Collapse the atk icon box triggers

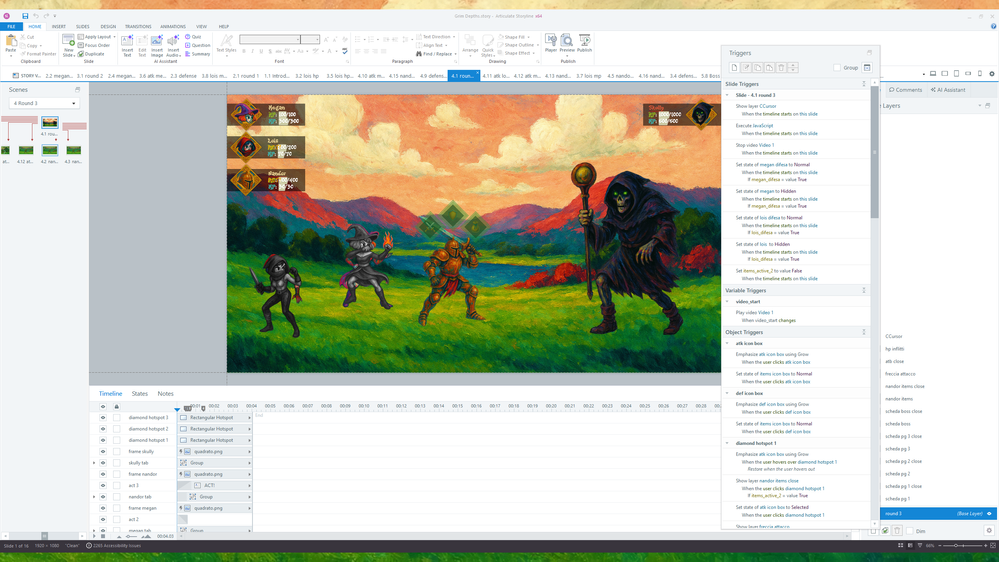pos(728,343)
